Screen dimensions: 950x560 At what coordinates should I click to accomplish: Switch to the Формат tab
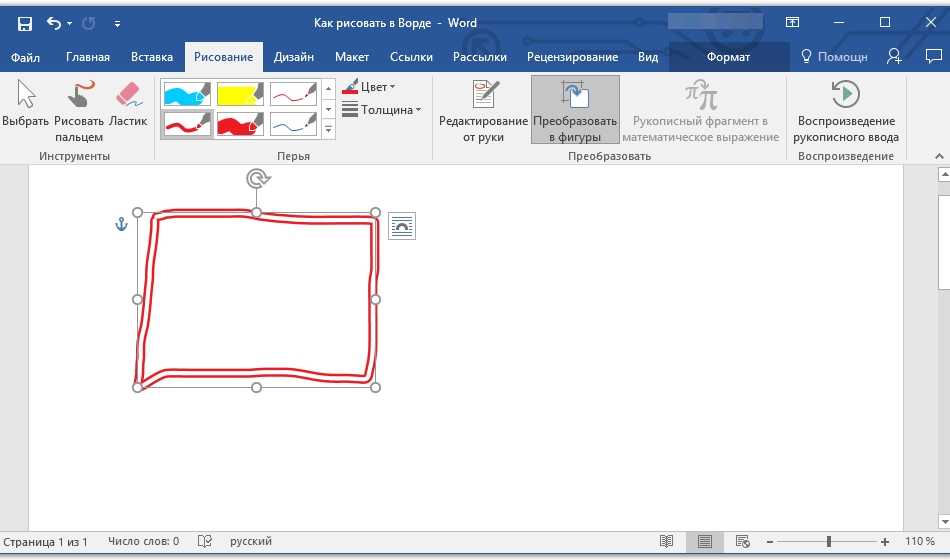pyautogui.click(x=728, y=57)
